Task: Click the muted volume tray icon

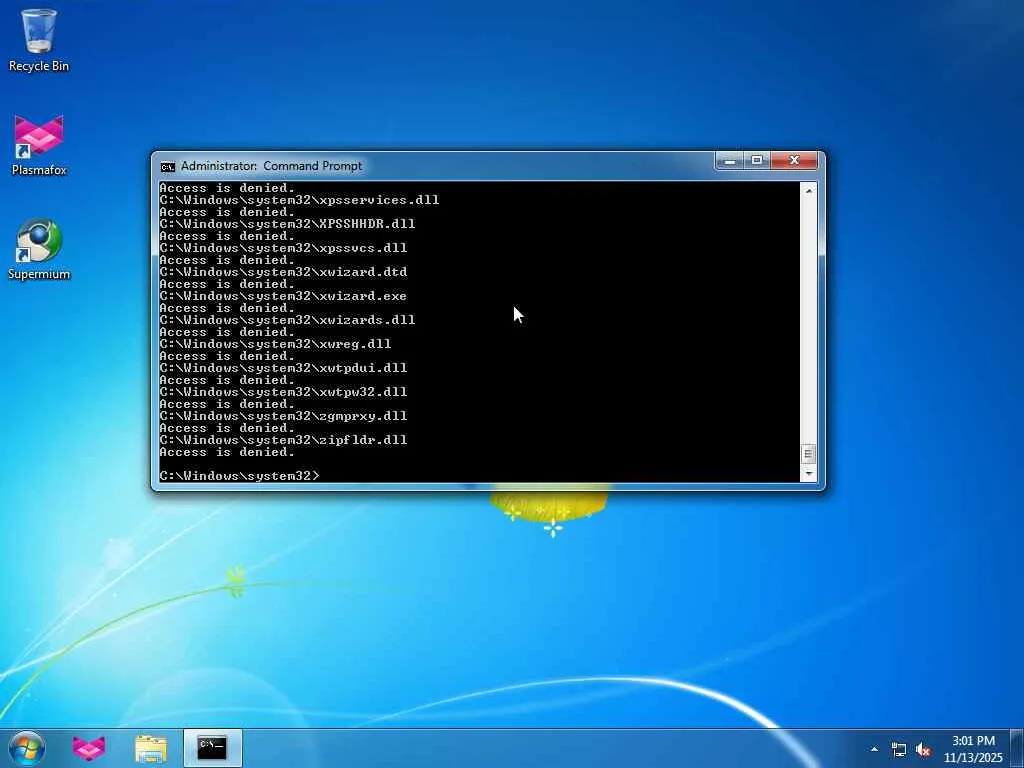Action: (x=923, y=750)
